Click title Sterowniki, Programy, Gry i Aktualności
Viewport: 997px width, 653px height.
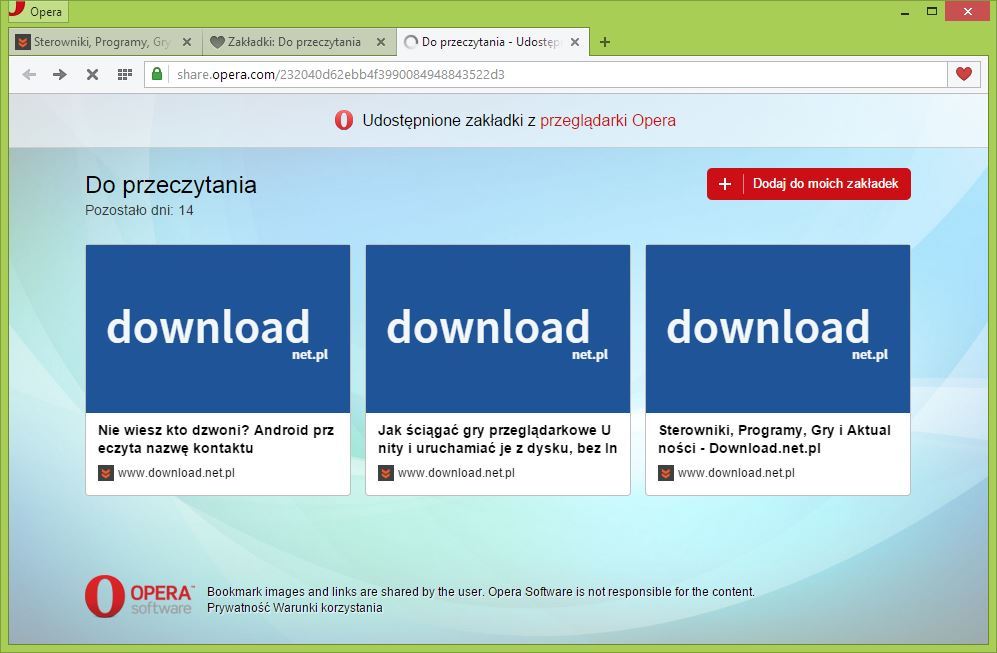pos(774,439)
